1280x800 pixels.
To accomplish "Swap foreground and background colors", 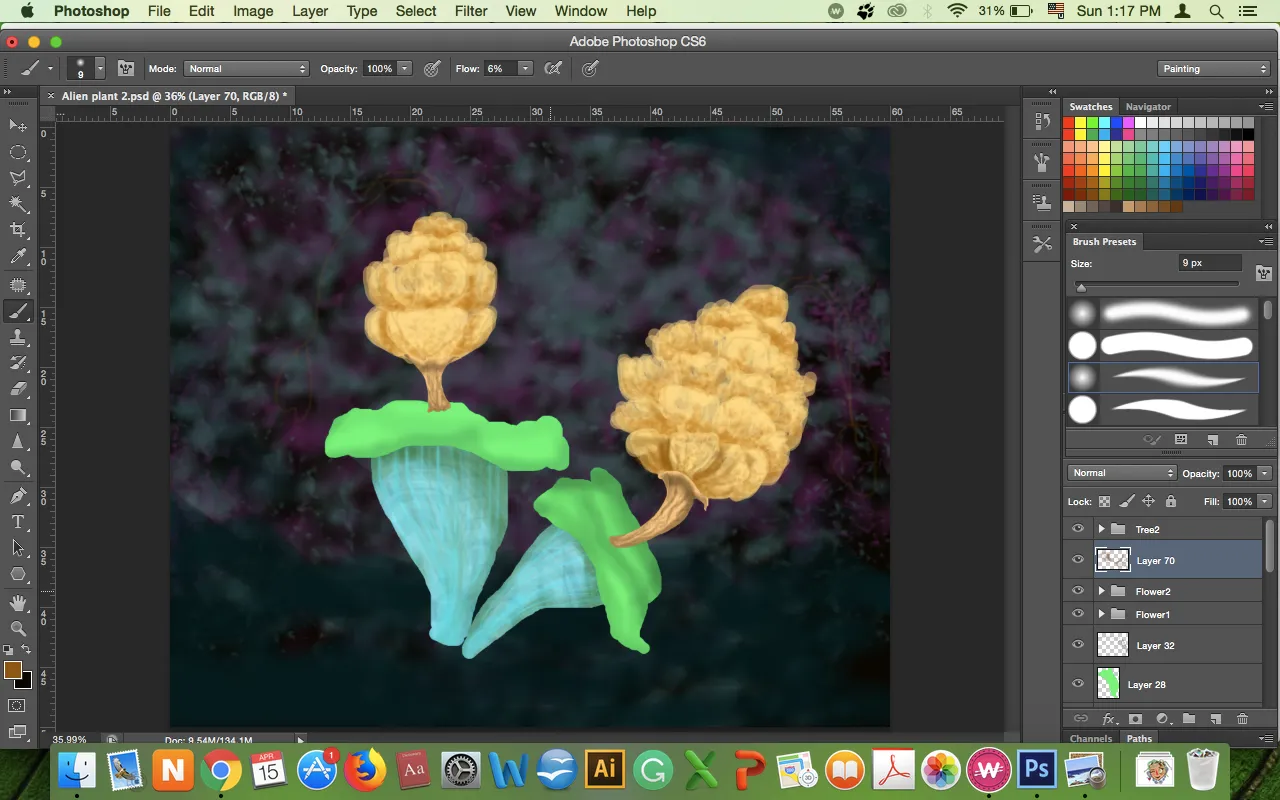I will (x=27, y=651).
